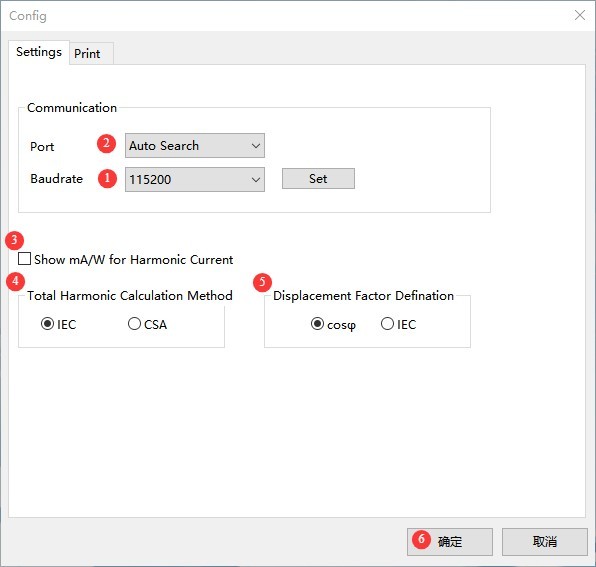Click the red number 4 marker near Total Harmonic
The height and width of the screenshot is (567, 596).
(15, 282)
